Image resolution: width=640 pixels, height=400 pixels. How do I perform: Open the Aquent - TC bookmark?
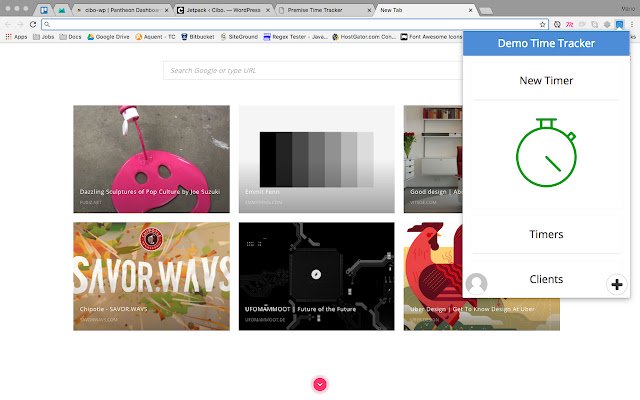click(156, 37)
